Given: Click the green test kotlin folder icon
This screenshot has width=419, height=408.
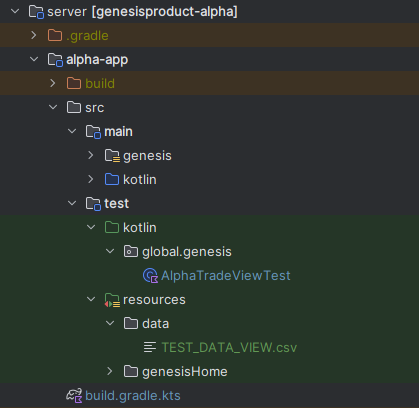Looking at the screenshot, I should [112, 227].
